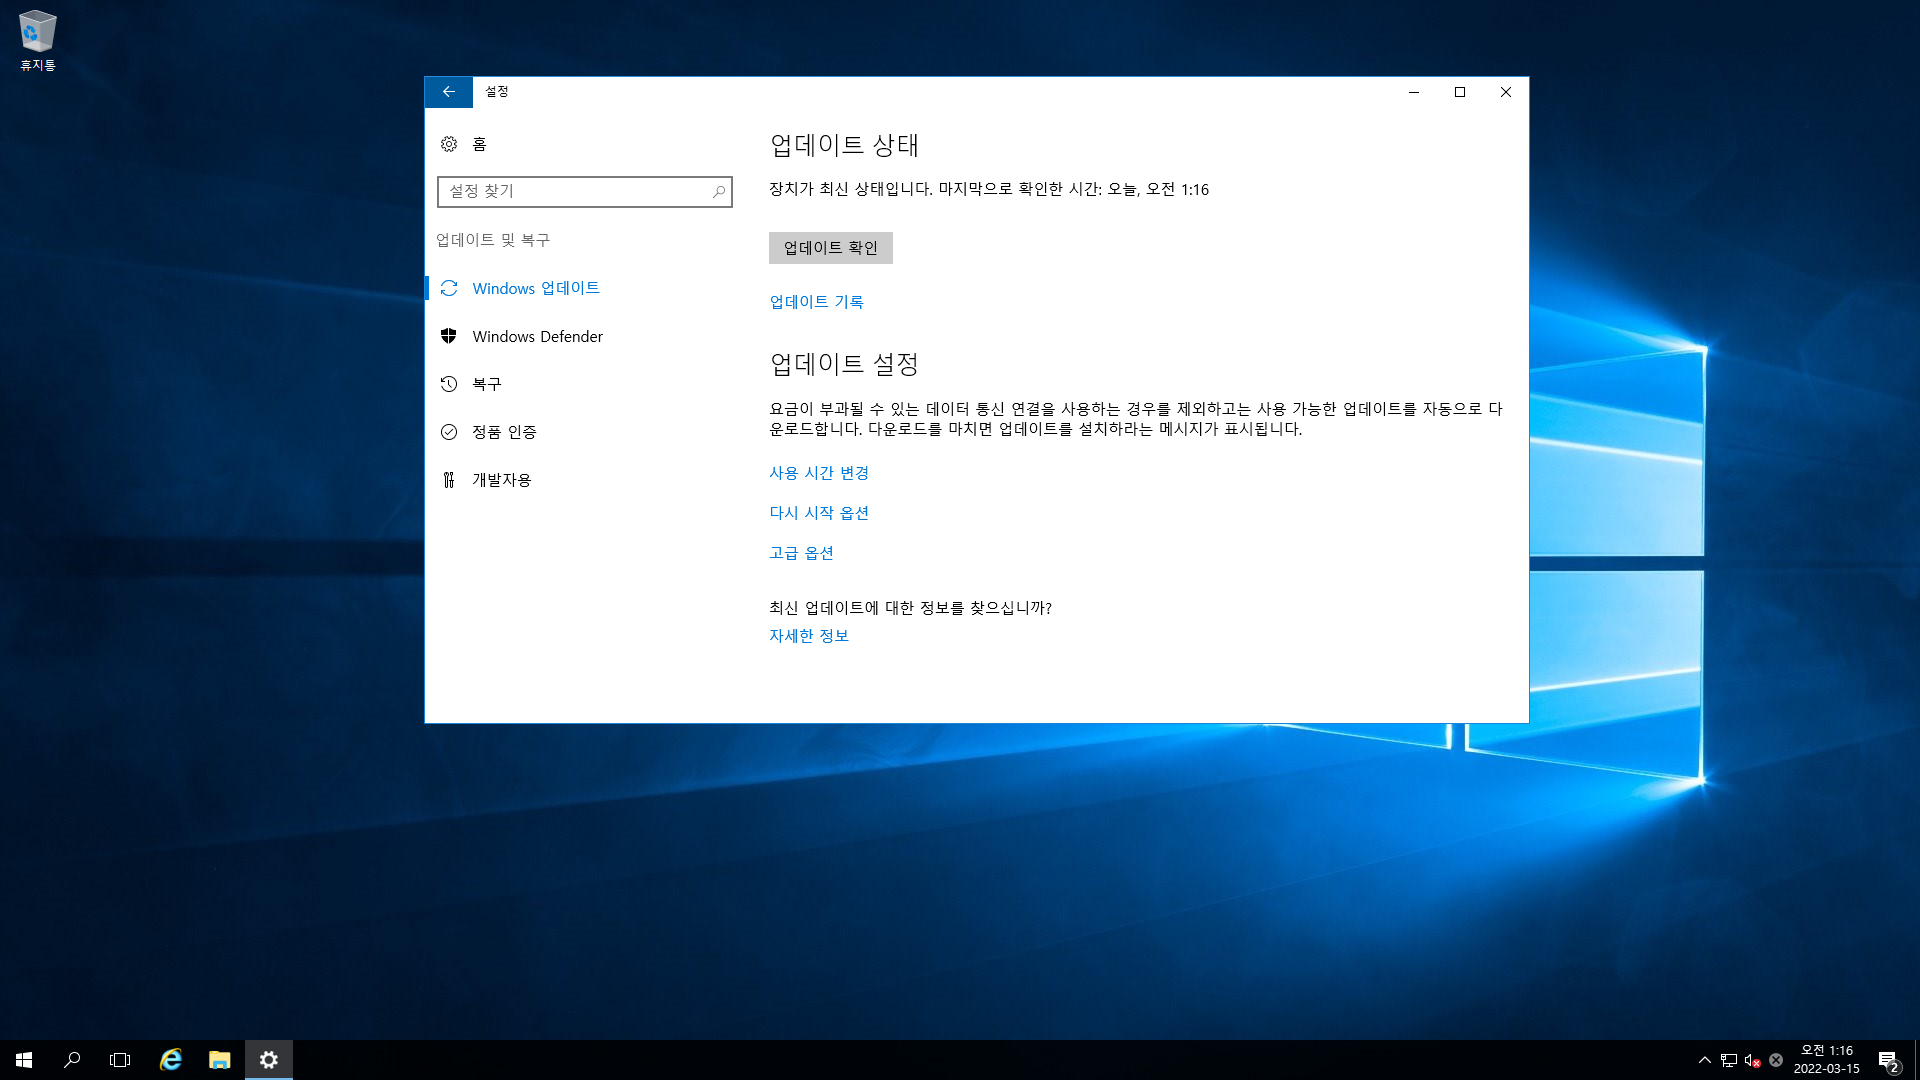Show hidden tray icons chevron
The height and width of the screenshot is (1080, 1920).
coord(1704,1060)
